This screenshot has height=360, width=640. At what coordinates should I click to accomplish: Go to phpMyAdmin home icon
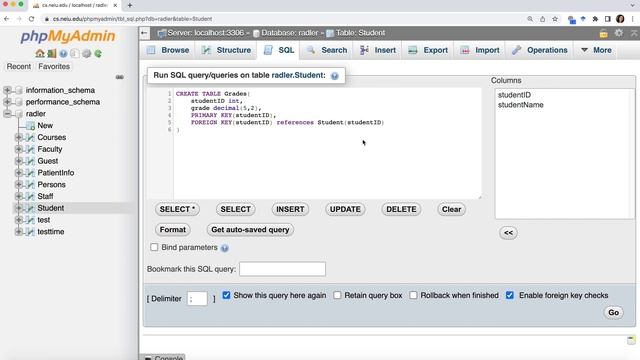pos(40,53)
